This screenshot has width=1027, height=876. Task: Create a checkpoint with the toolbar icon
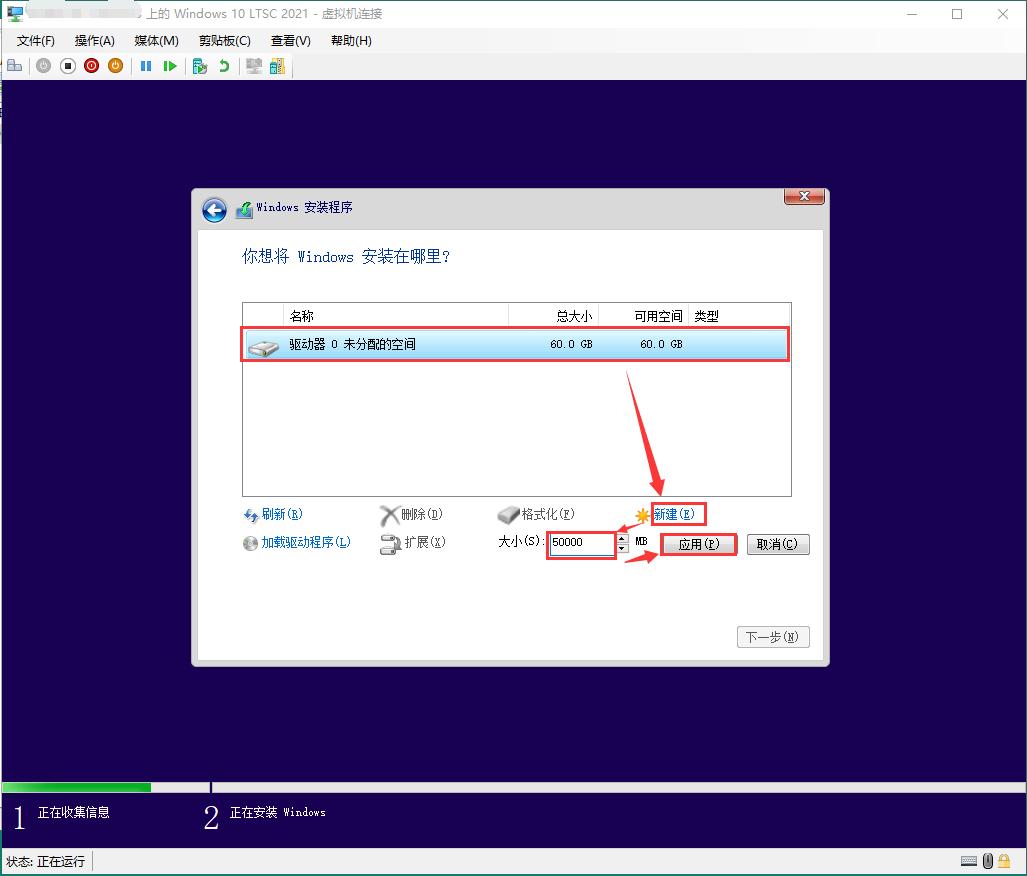click(x=200, y=66)
